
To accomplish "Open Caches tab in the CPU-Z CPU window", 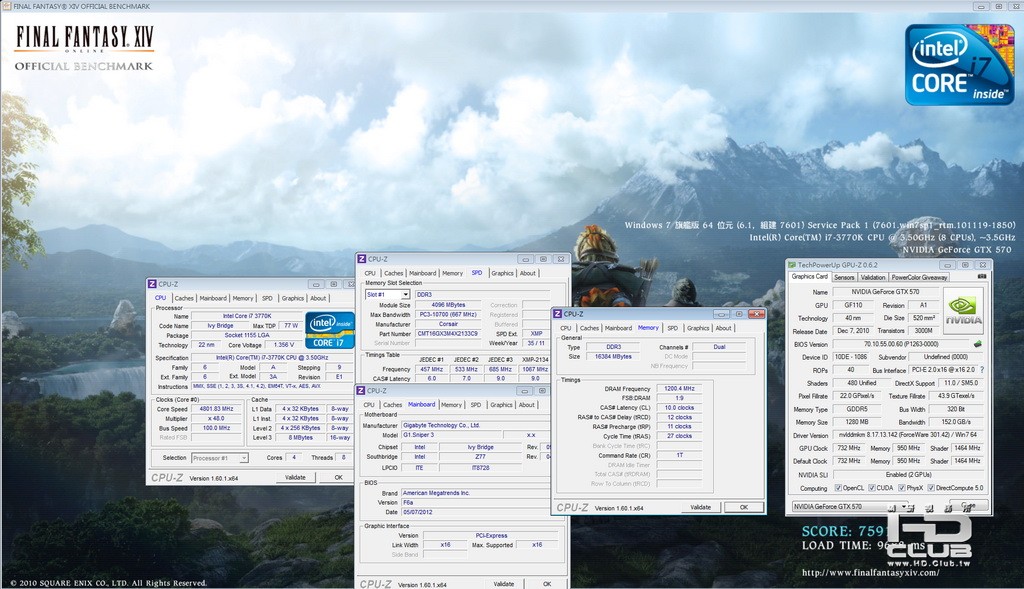I will point(184,298).
